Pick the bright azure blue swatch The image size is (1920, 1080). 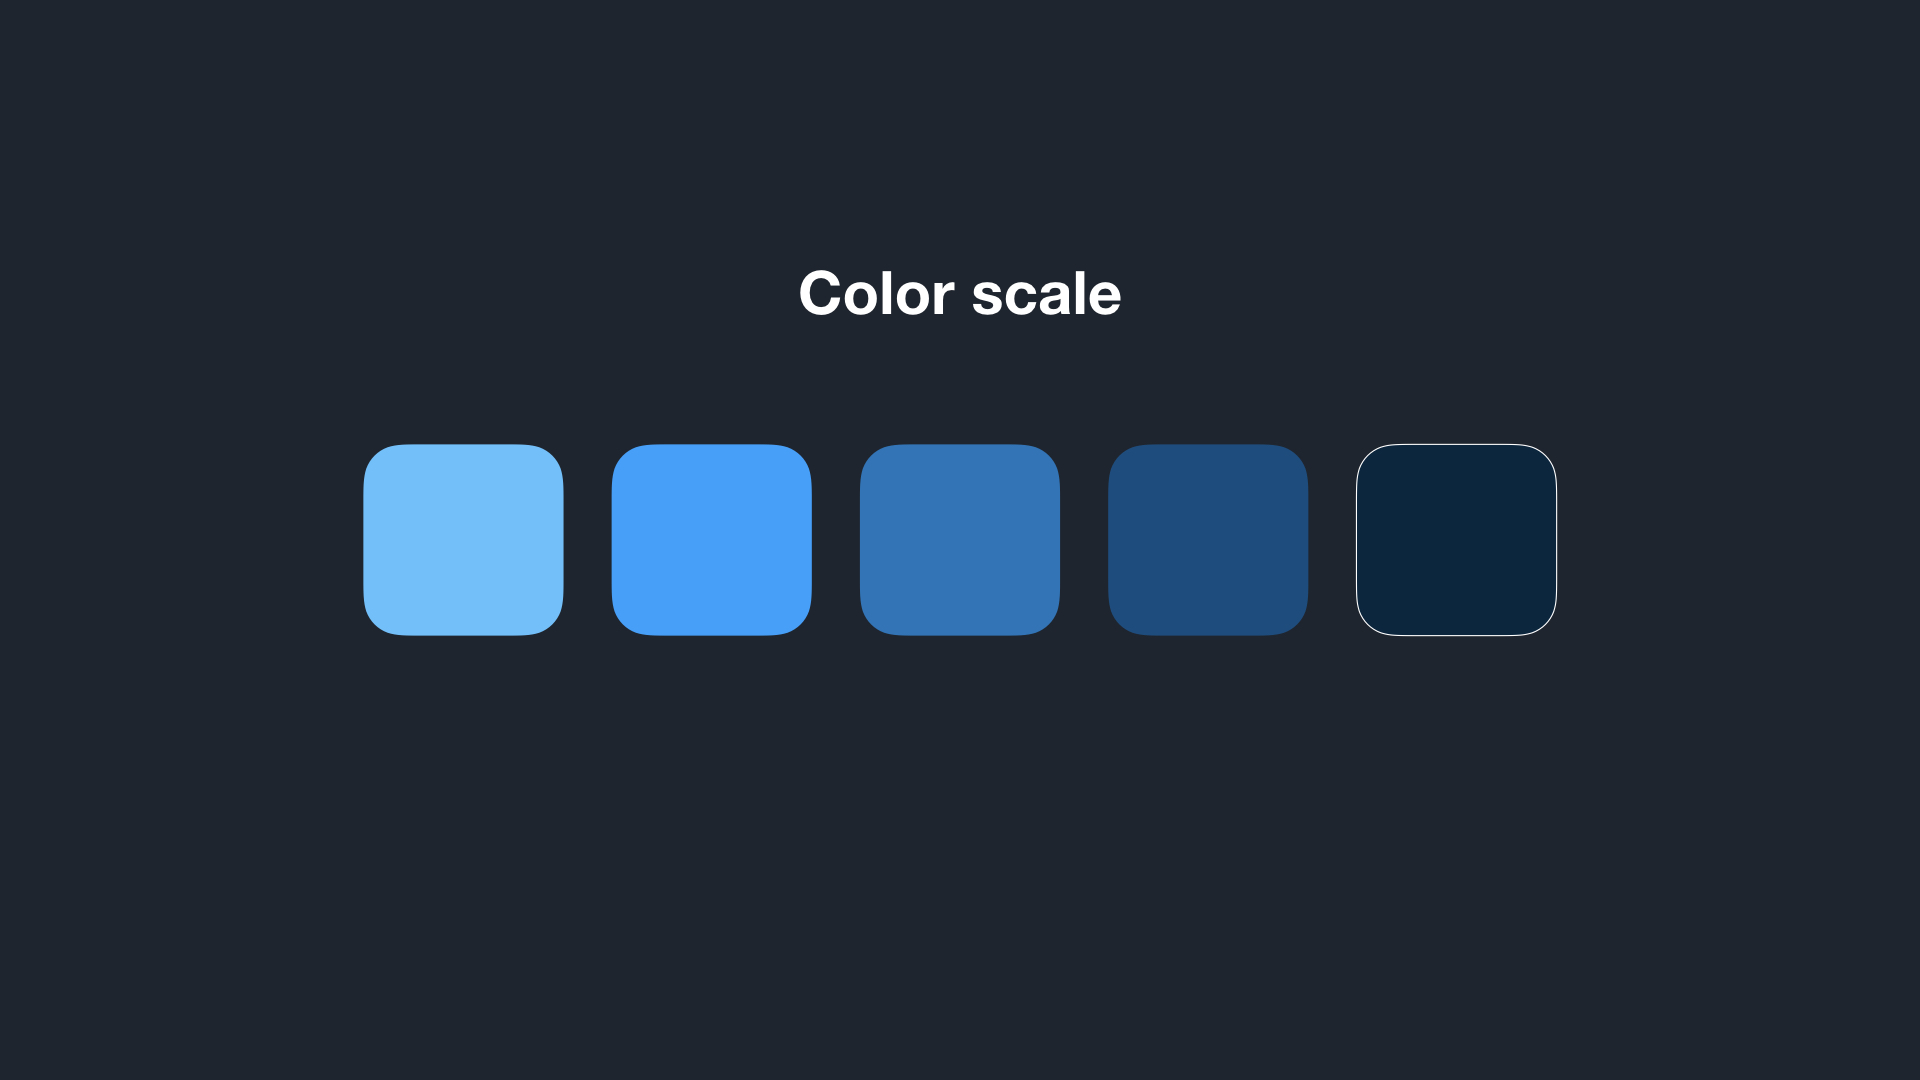point(711,540)
